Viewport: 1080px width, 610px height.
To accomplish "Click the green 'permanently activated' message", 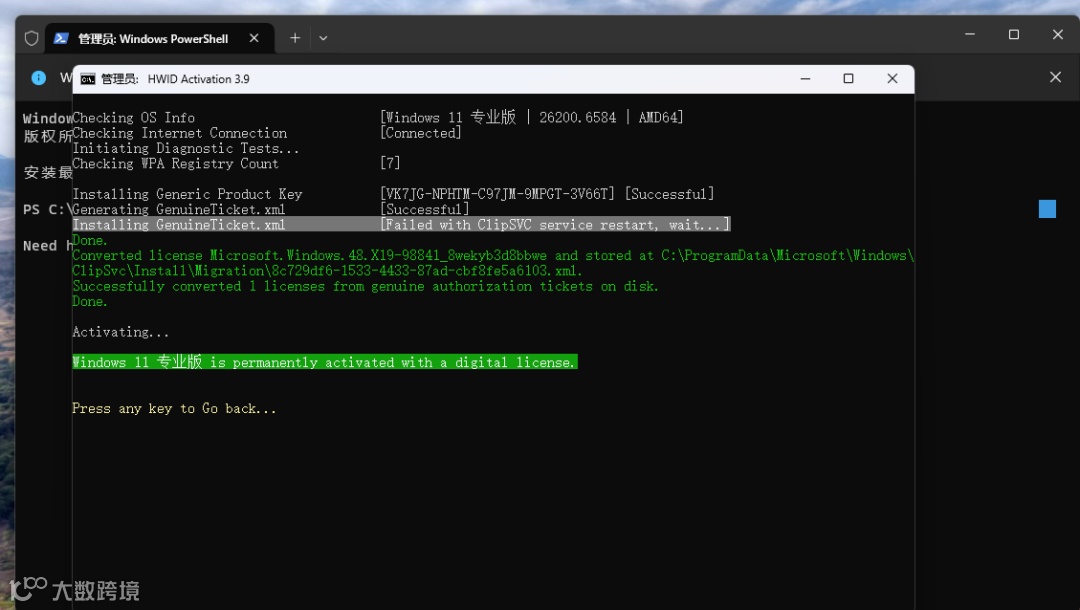I will coord(324,362).
